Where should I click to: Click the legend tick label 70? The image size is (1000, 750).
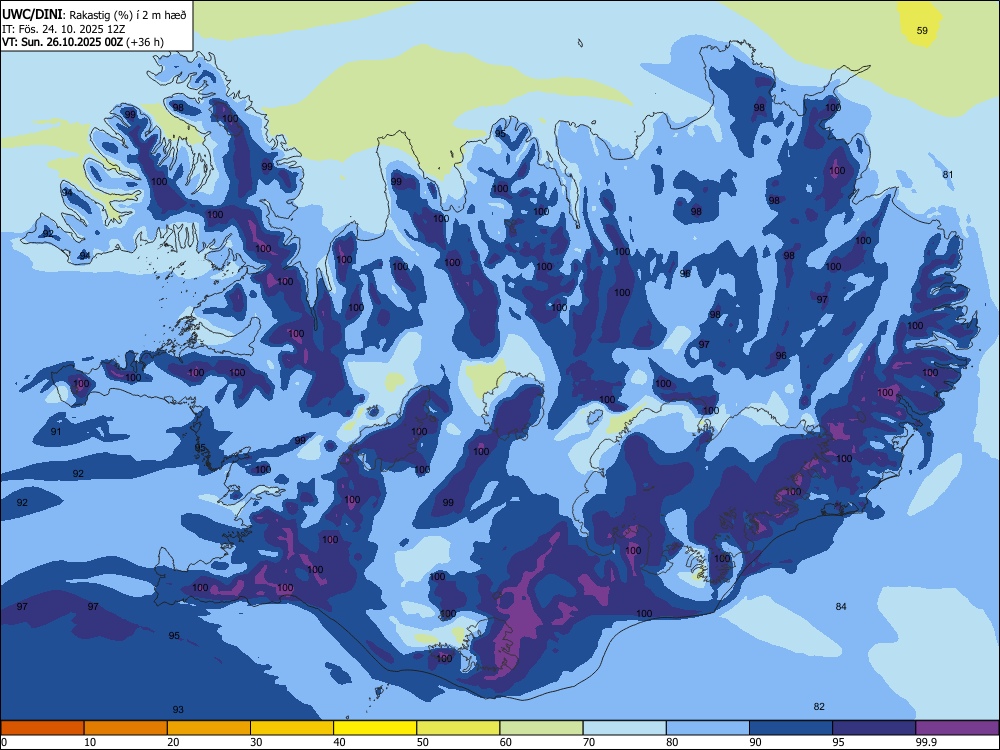589,742
